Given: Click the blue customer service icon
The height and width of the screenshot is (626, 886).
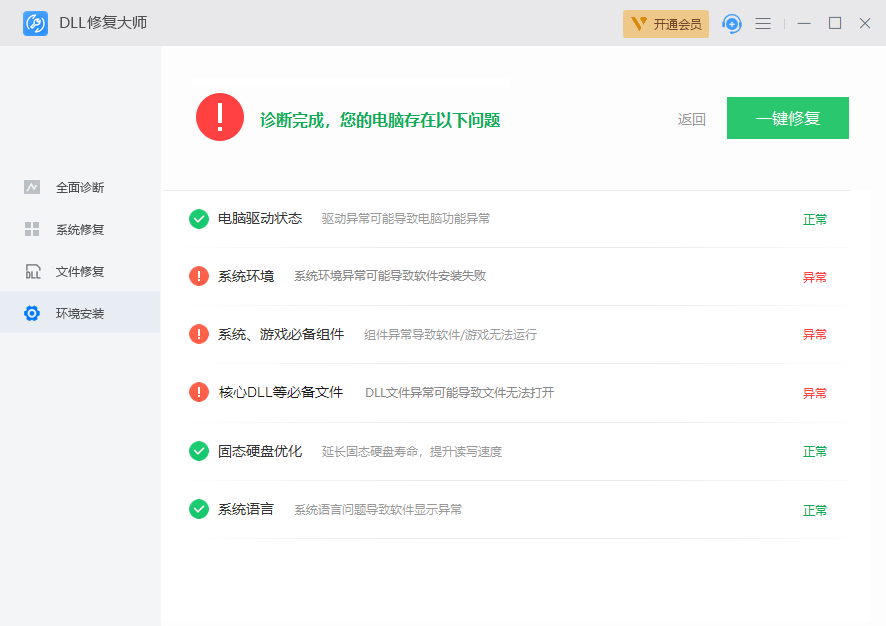Looking at the screenshot, I should tap(732, 23).
